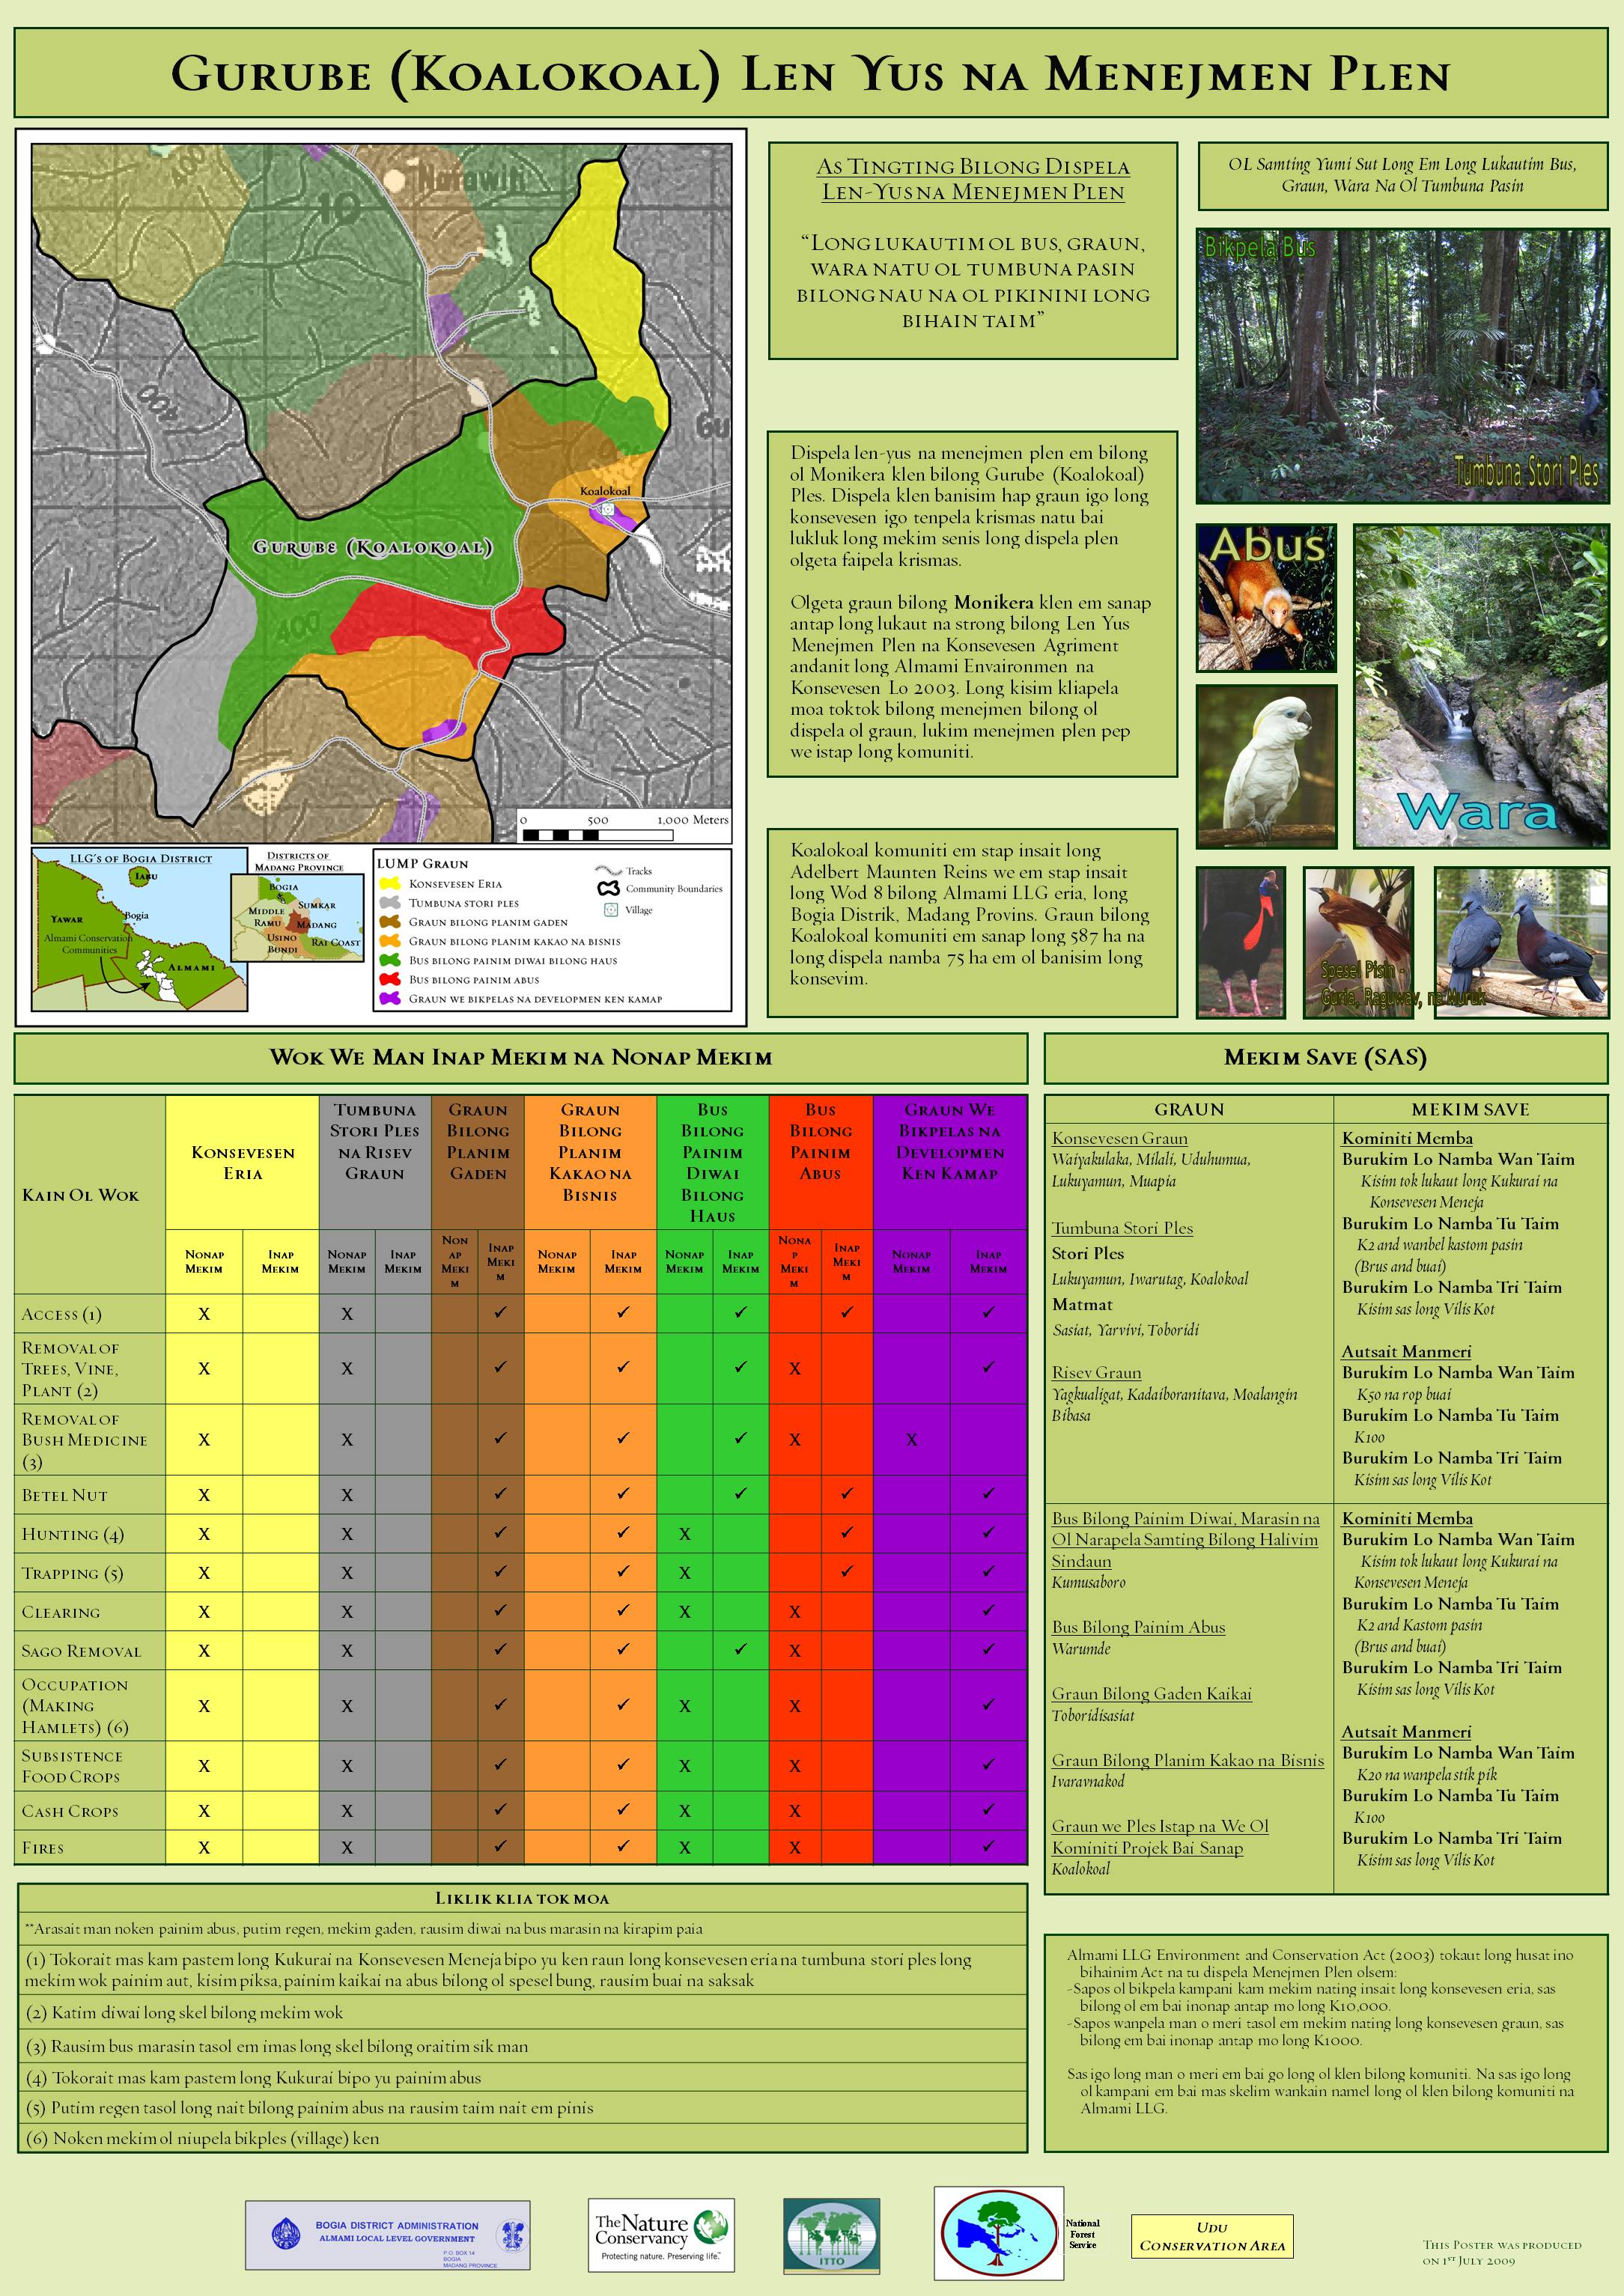Open the cassowary photo
Viewport: 1624px width, 2296px height.
pos(1241,942)
